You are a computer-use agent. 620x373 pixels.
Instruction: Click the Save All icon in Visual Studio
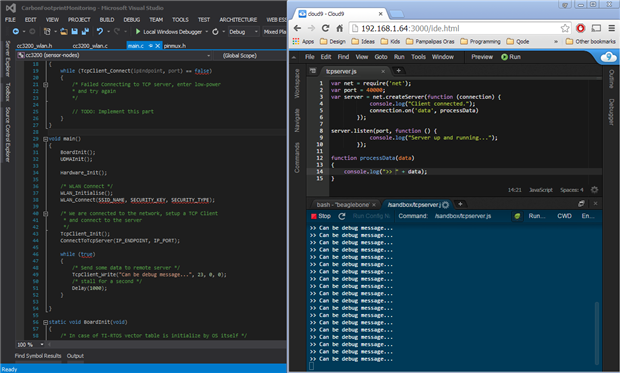pyautogui.click(x=85, y=31)
